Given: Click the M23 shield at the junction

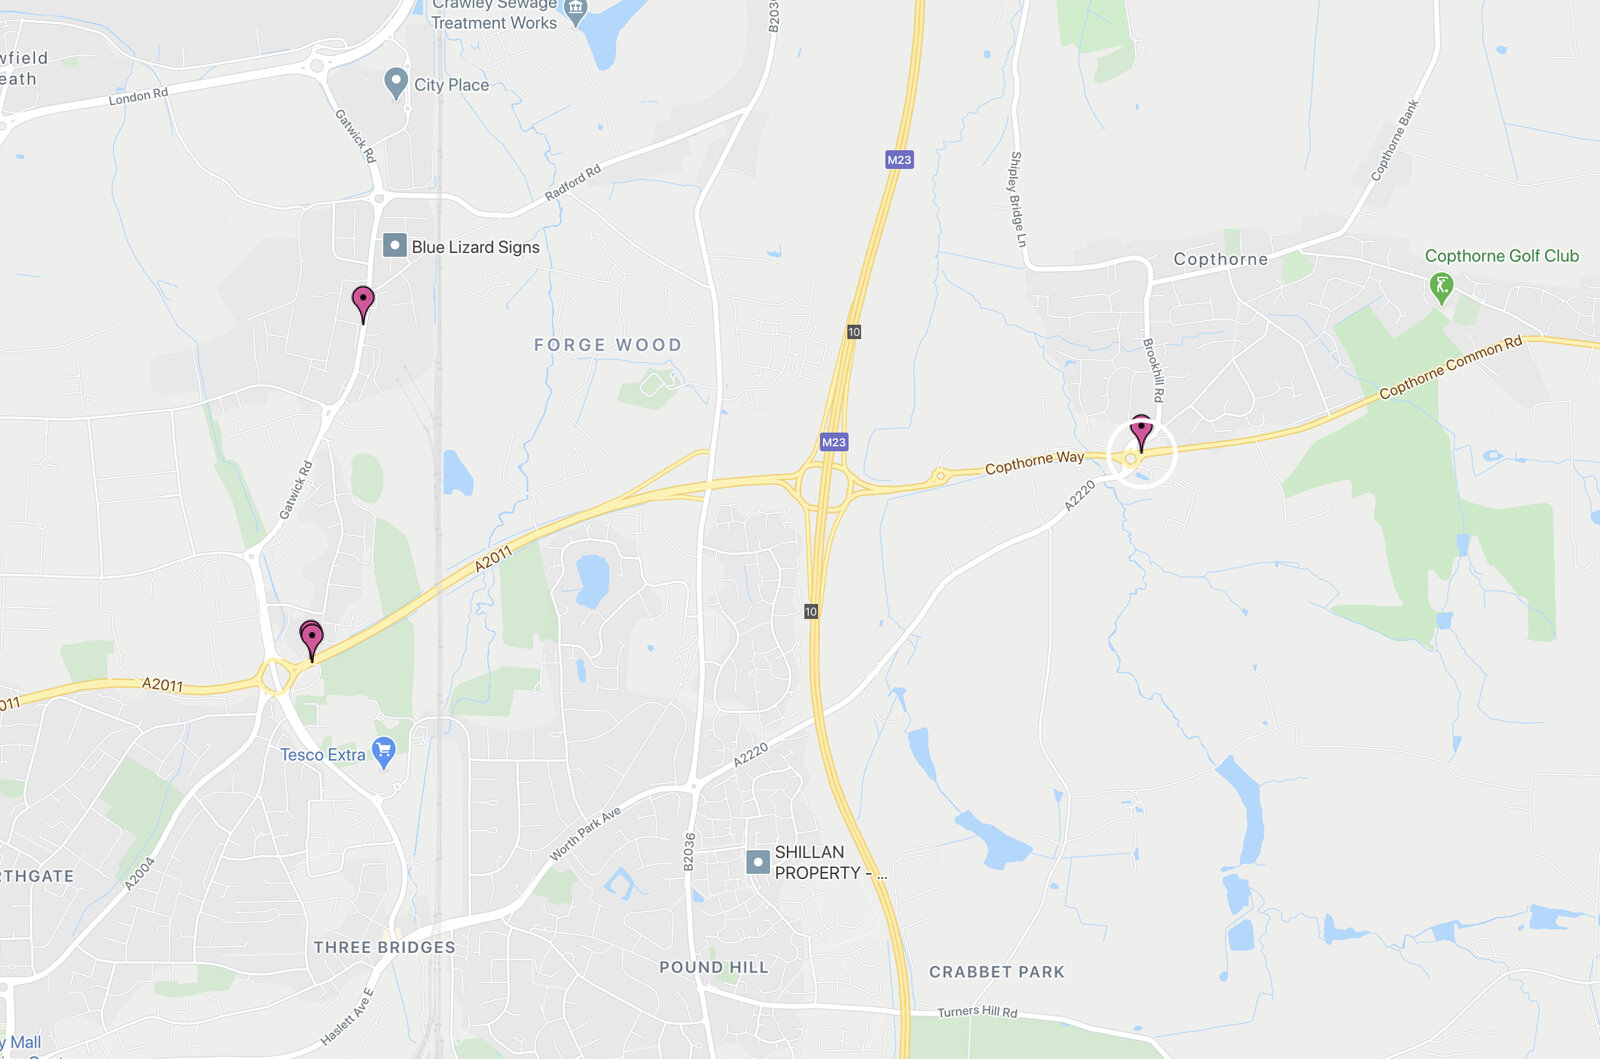Looking at the screenshot, I should [x=834, y=442].
